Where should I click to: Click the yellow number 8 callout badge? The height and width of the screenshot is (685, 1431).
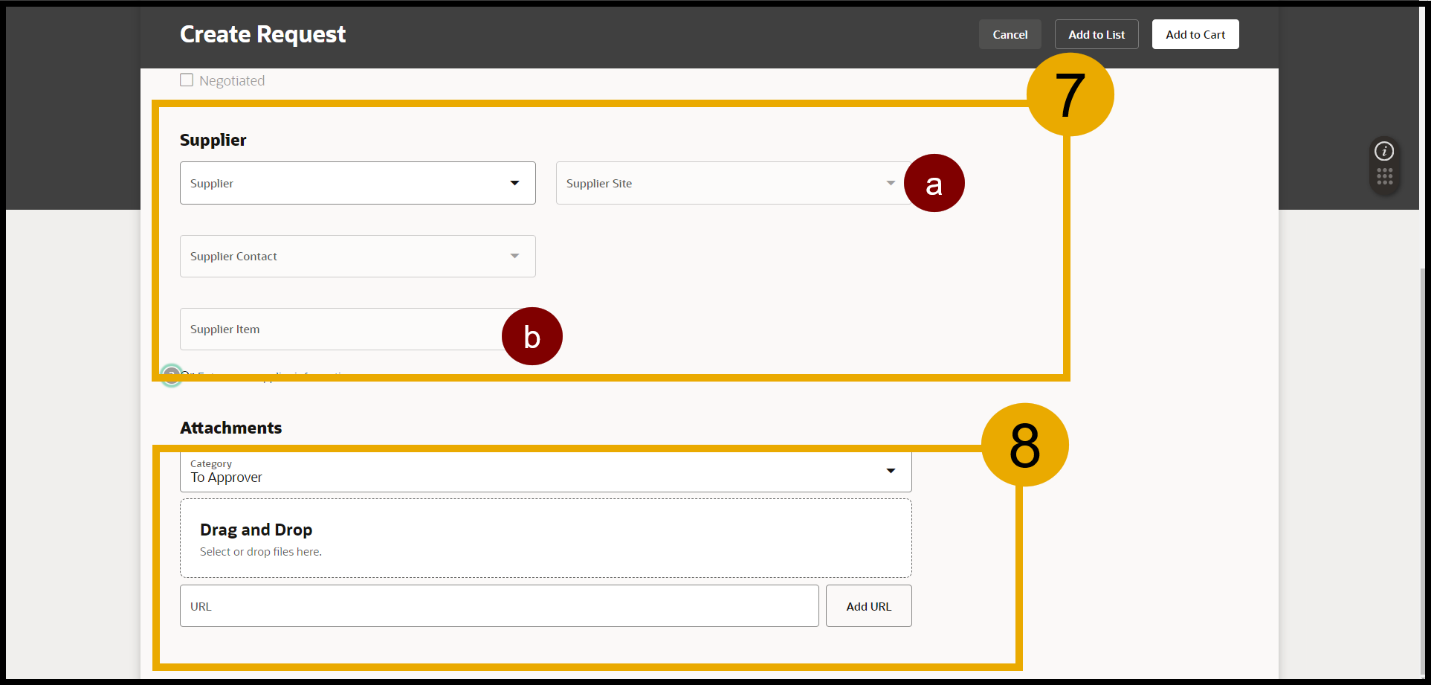1024,446
